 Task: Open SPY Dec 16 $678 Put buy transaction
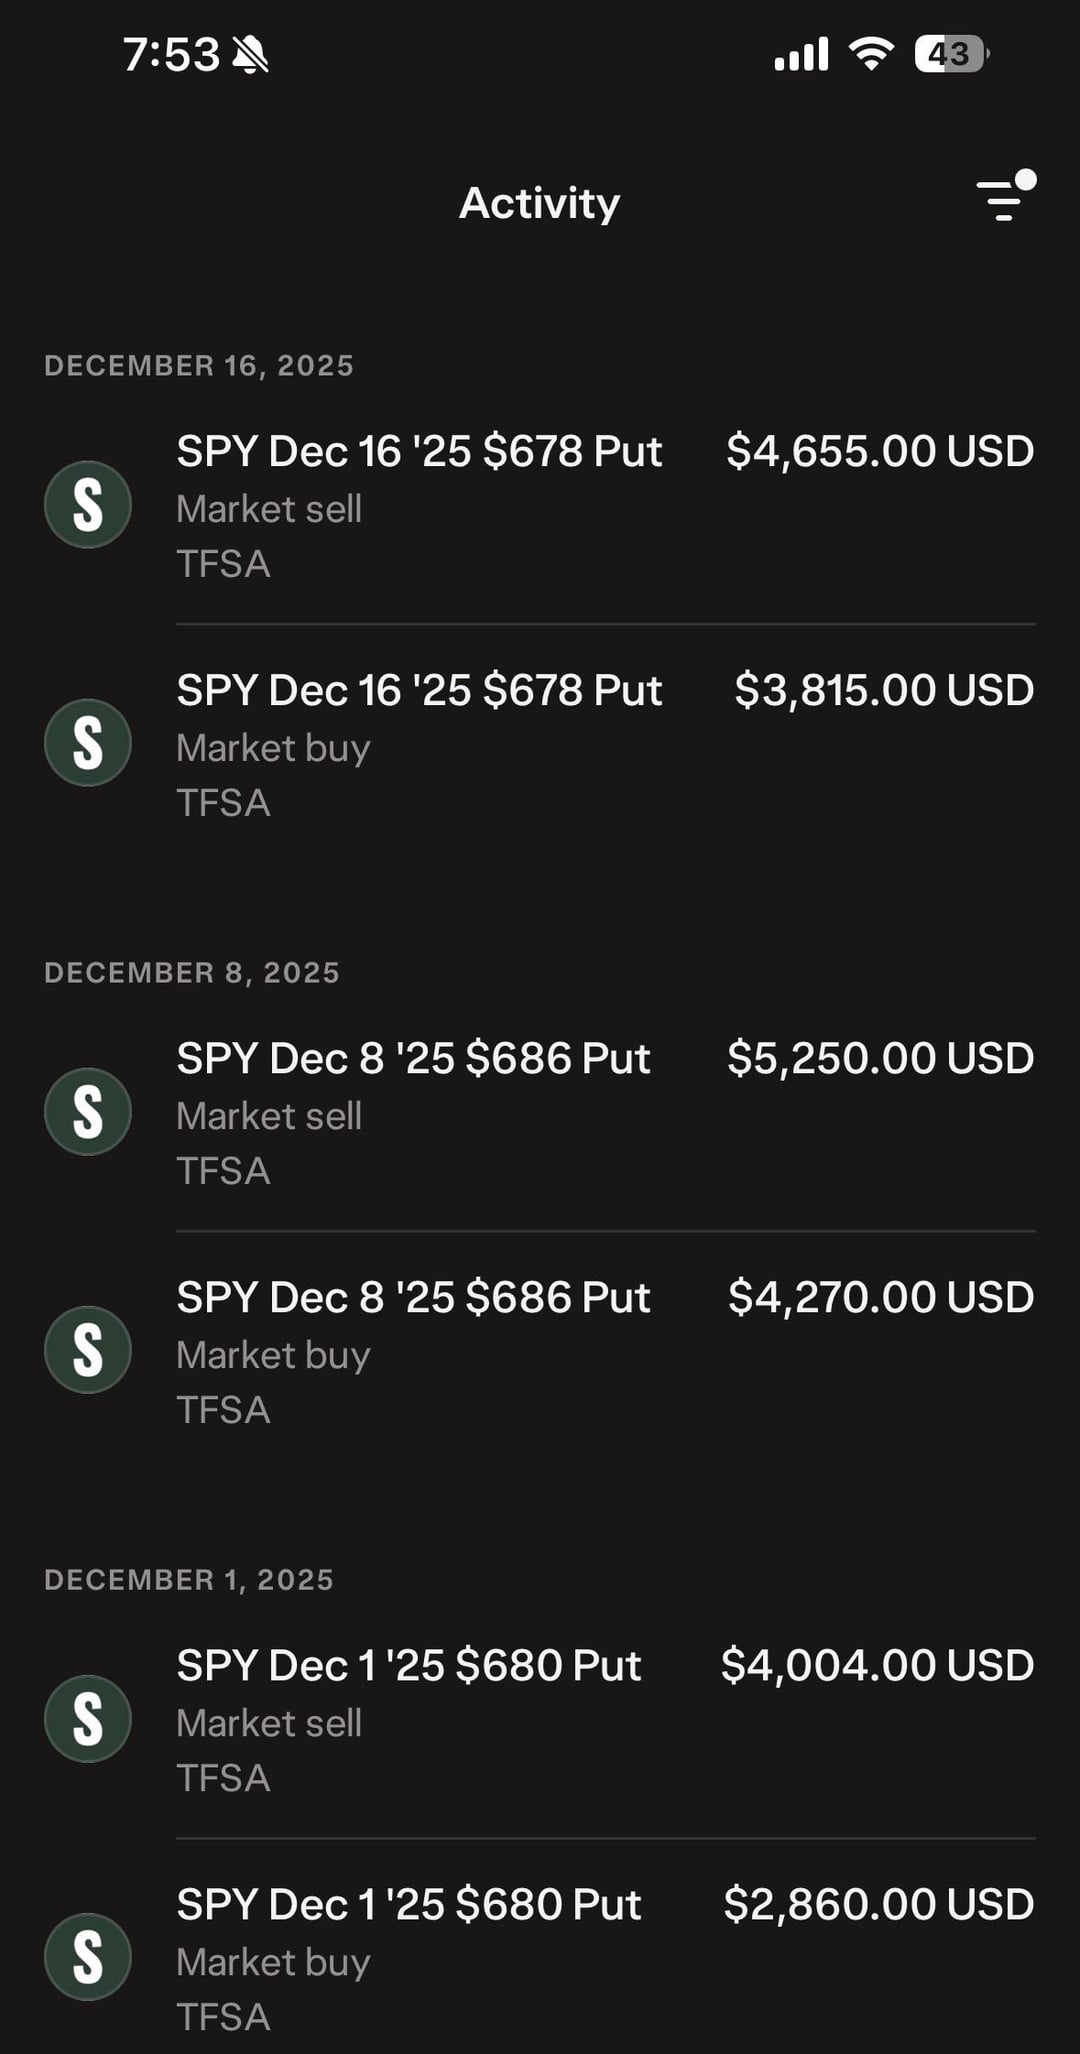pyautogui.click(x=419, y=691)
